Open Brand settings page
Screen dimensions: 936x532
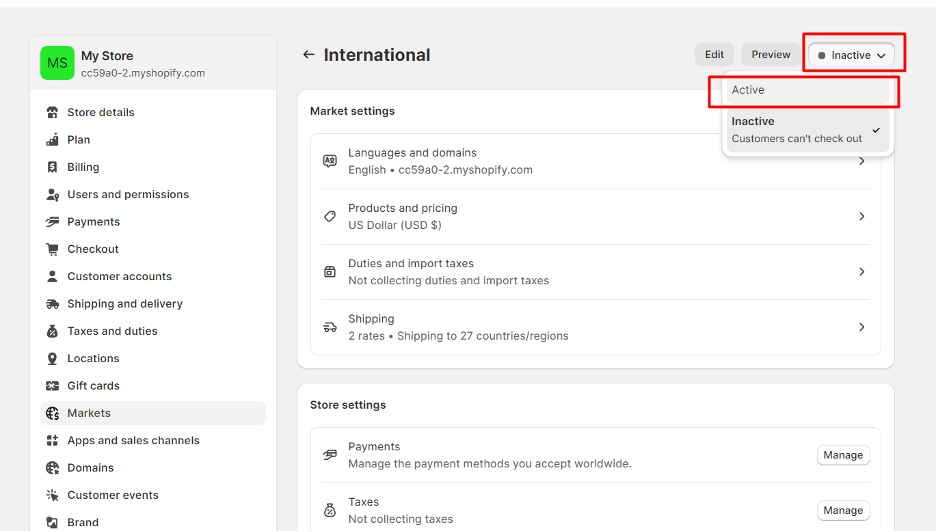click(x=153, y=522)
